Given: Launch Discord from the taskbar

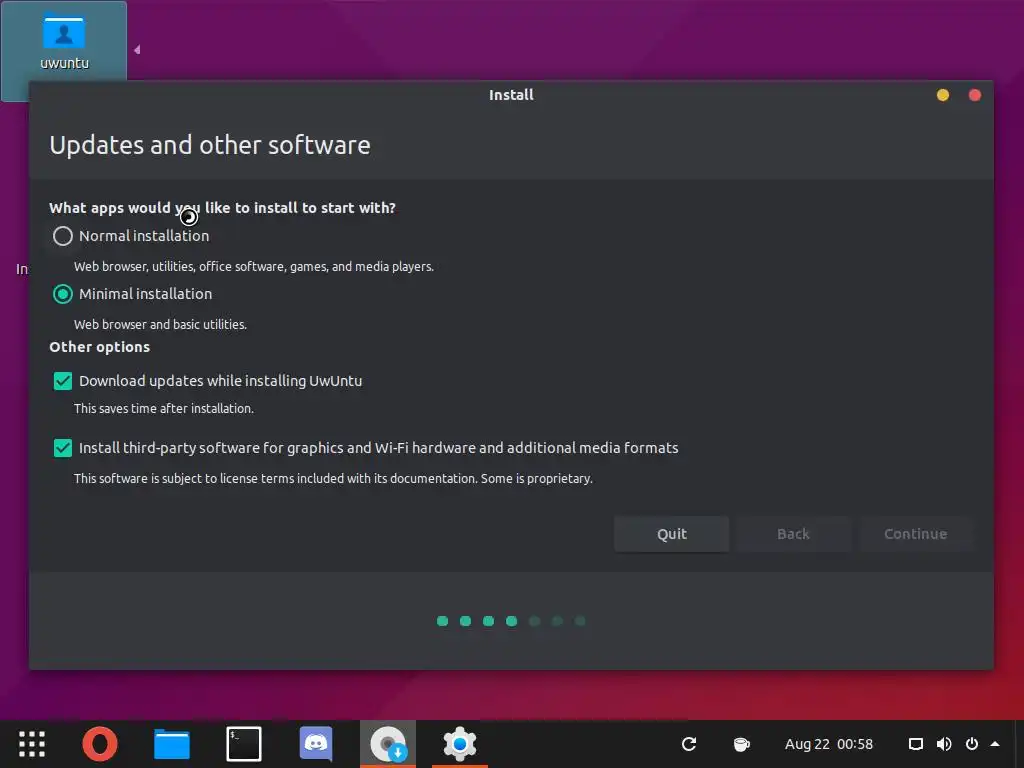Looking at the screenshot, I should coord(316,744).
